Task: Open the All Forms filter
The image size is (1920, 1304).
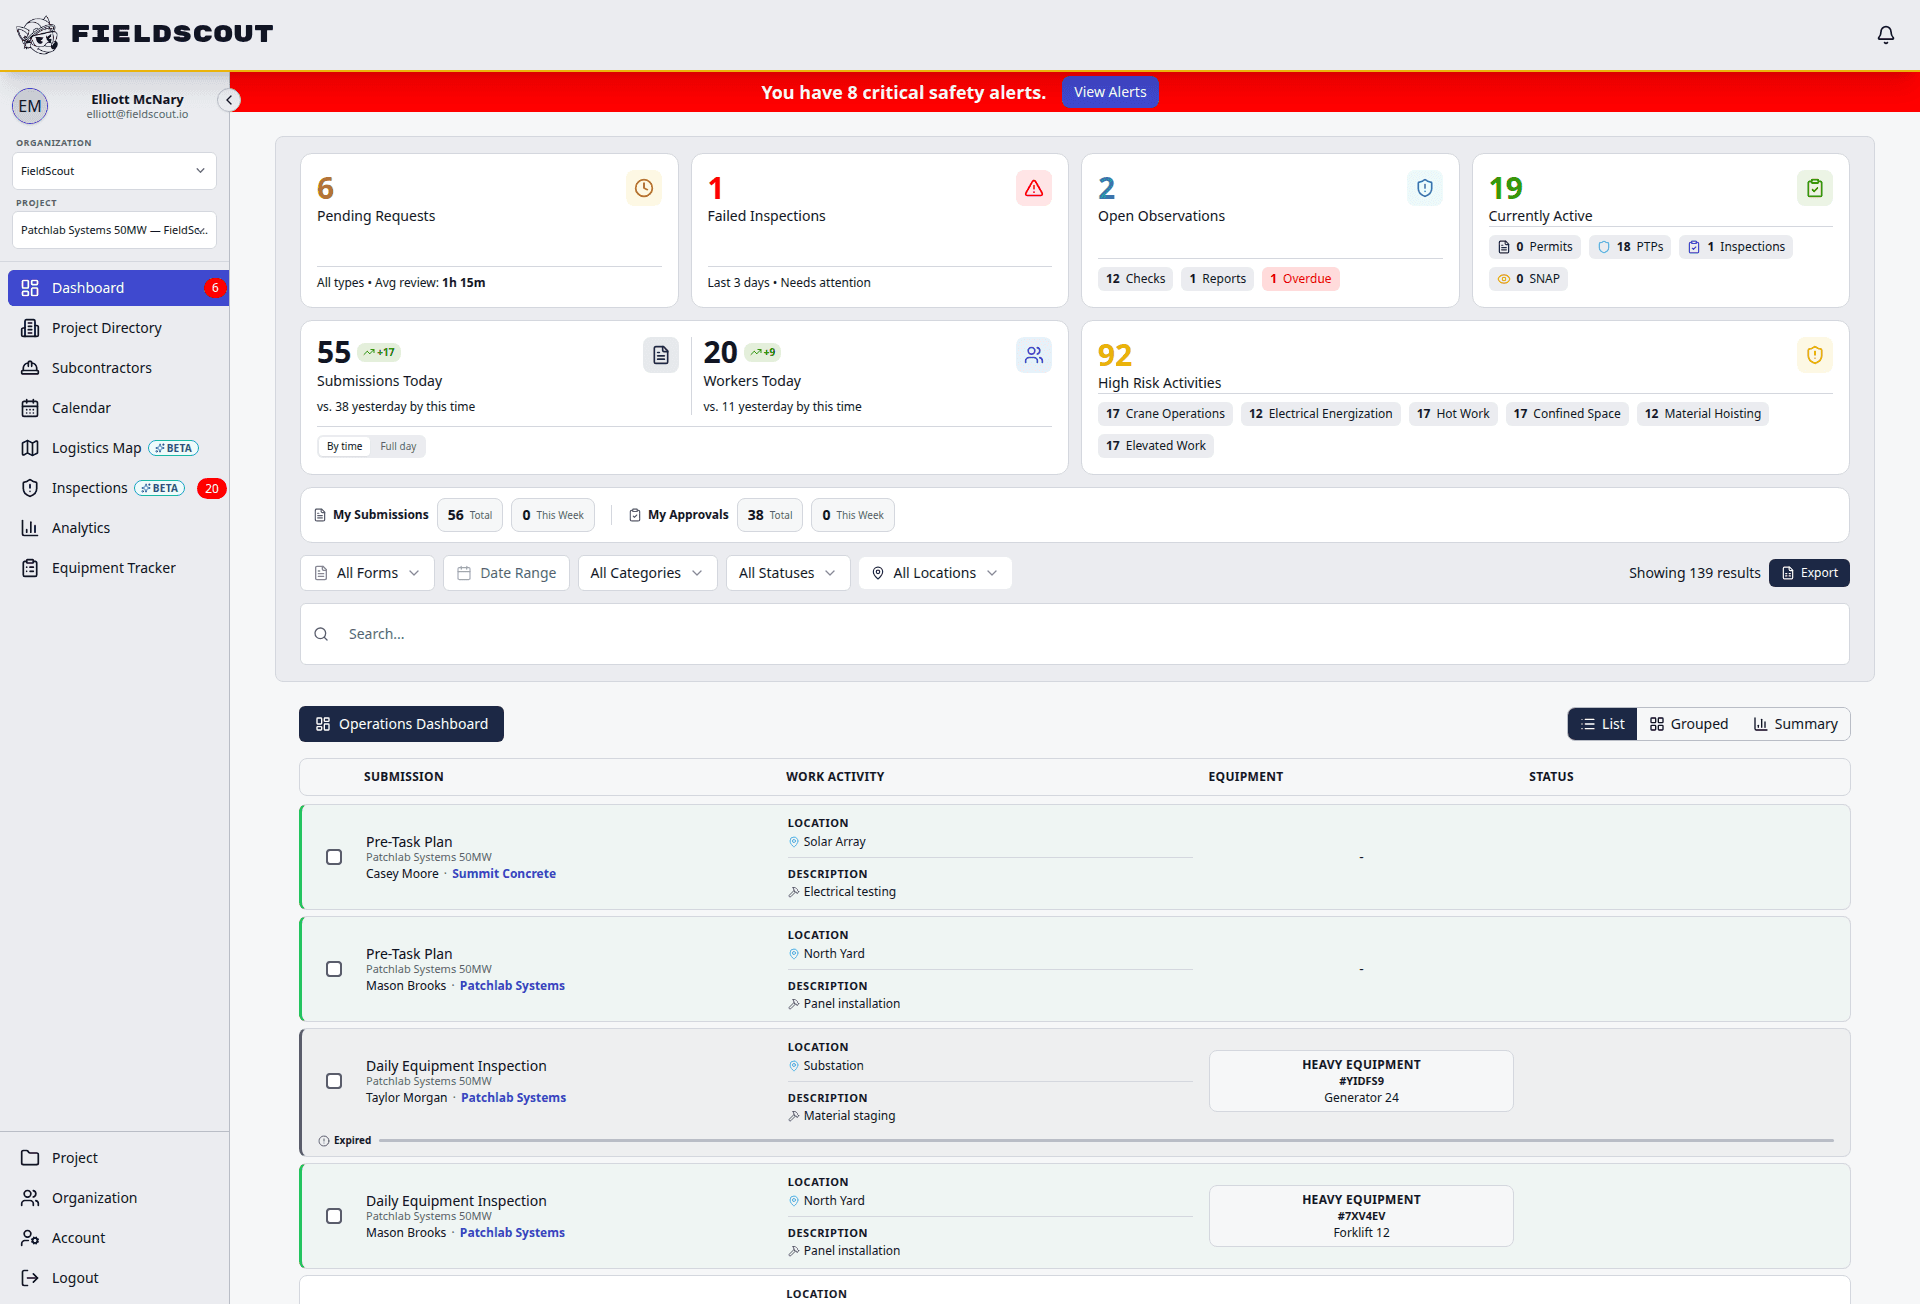Action: pyautogui.click(x=367, y=573)
